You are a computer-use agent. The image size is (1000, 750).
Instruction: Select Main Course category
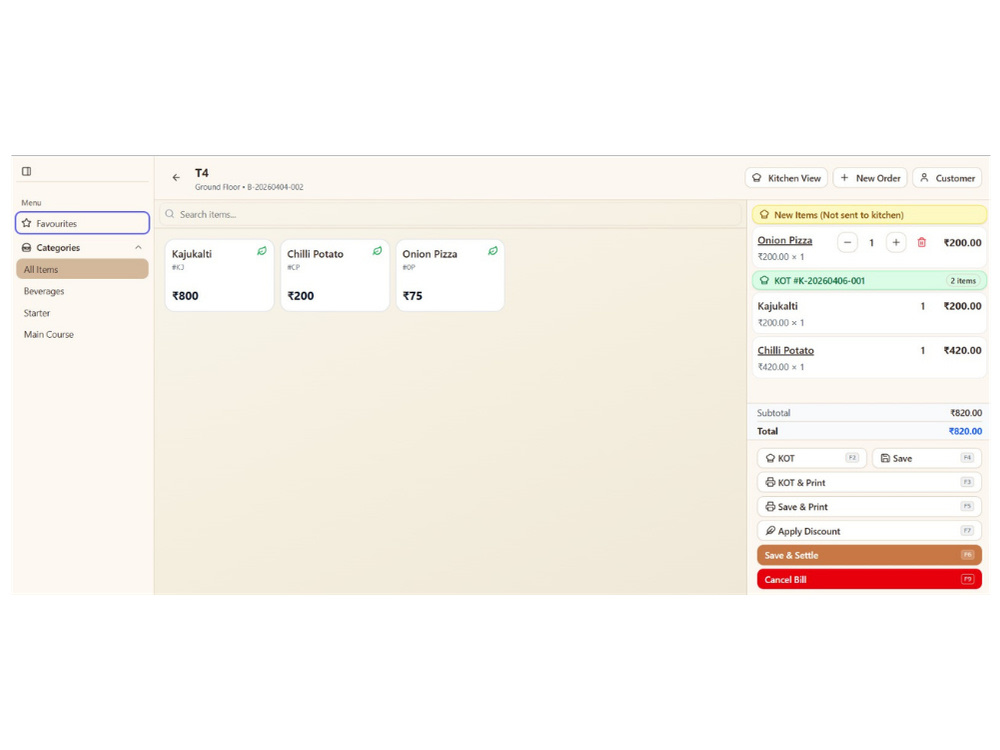tap(48, 334)
